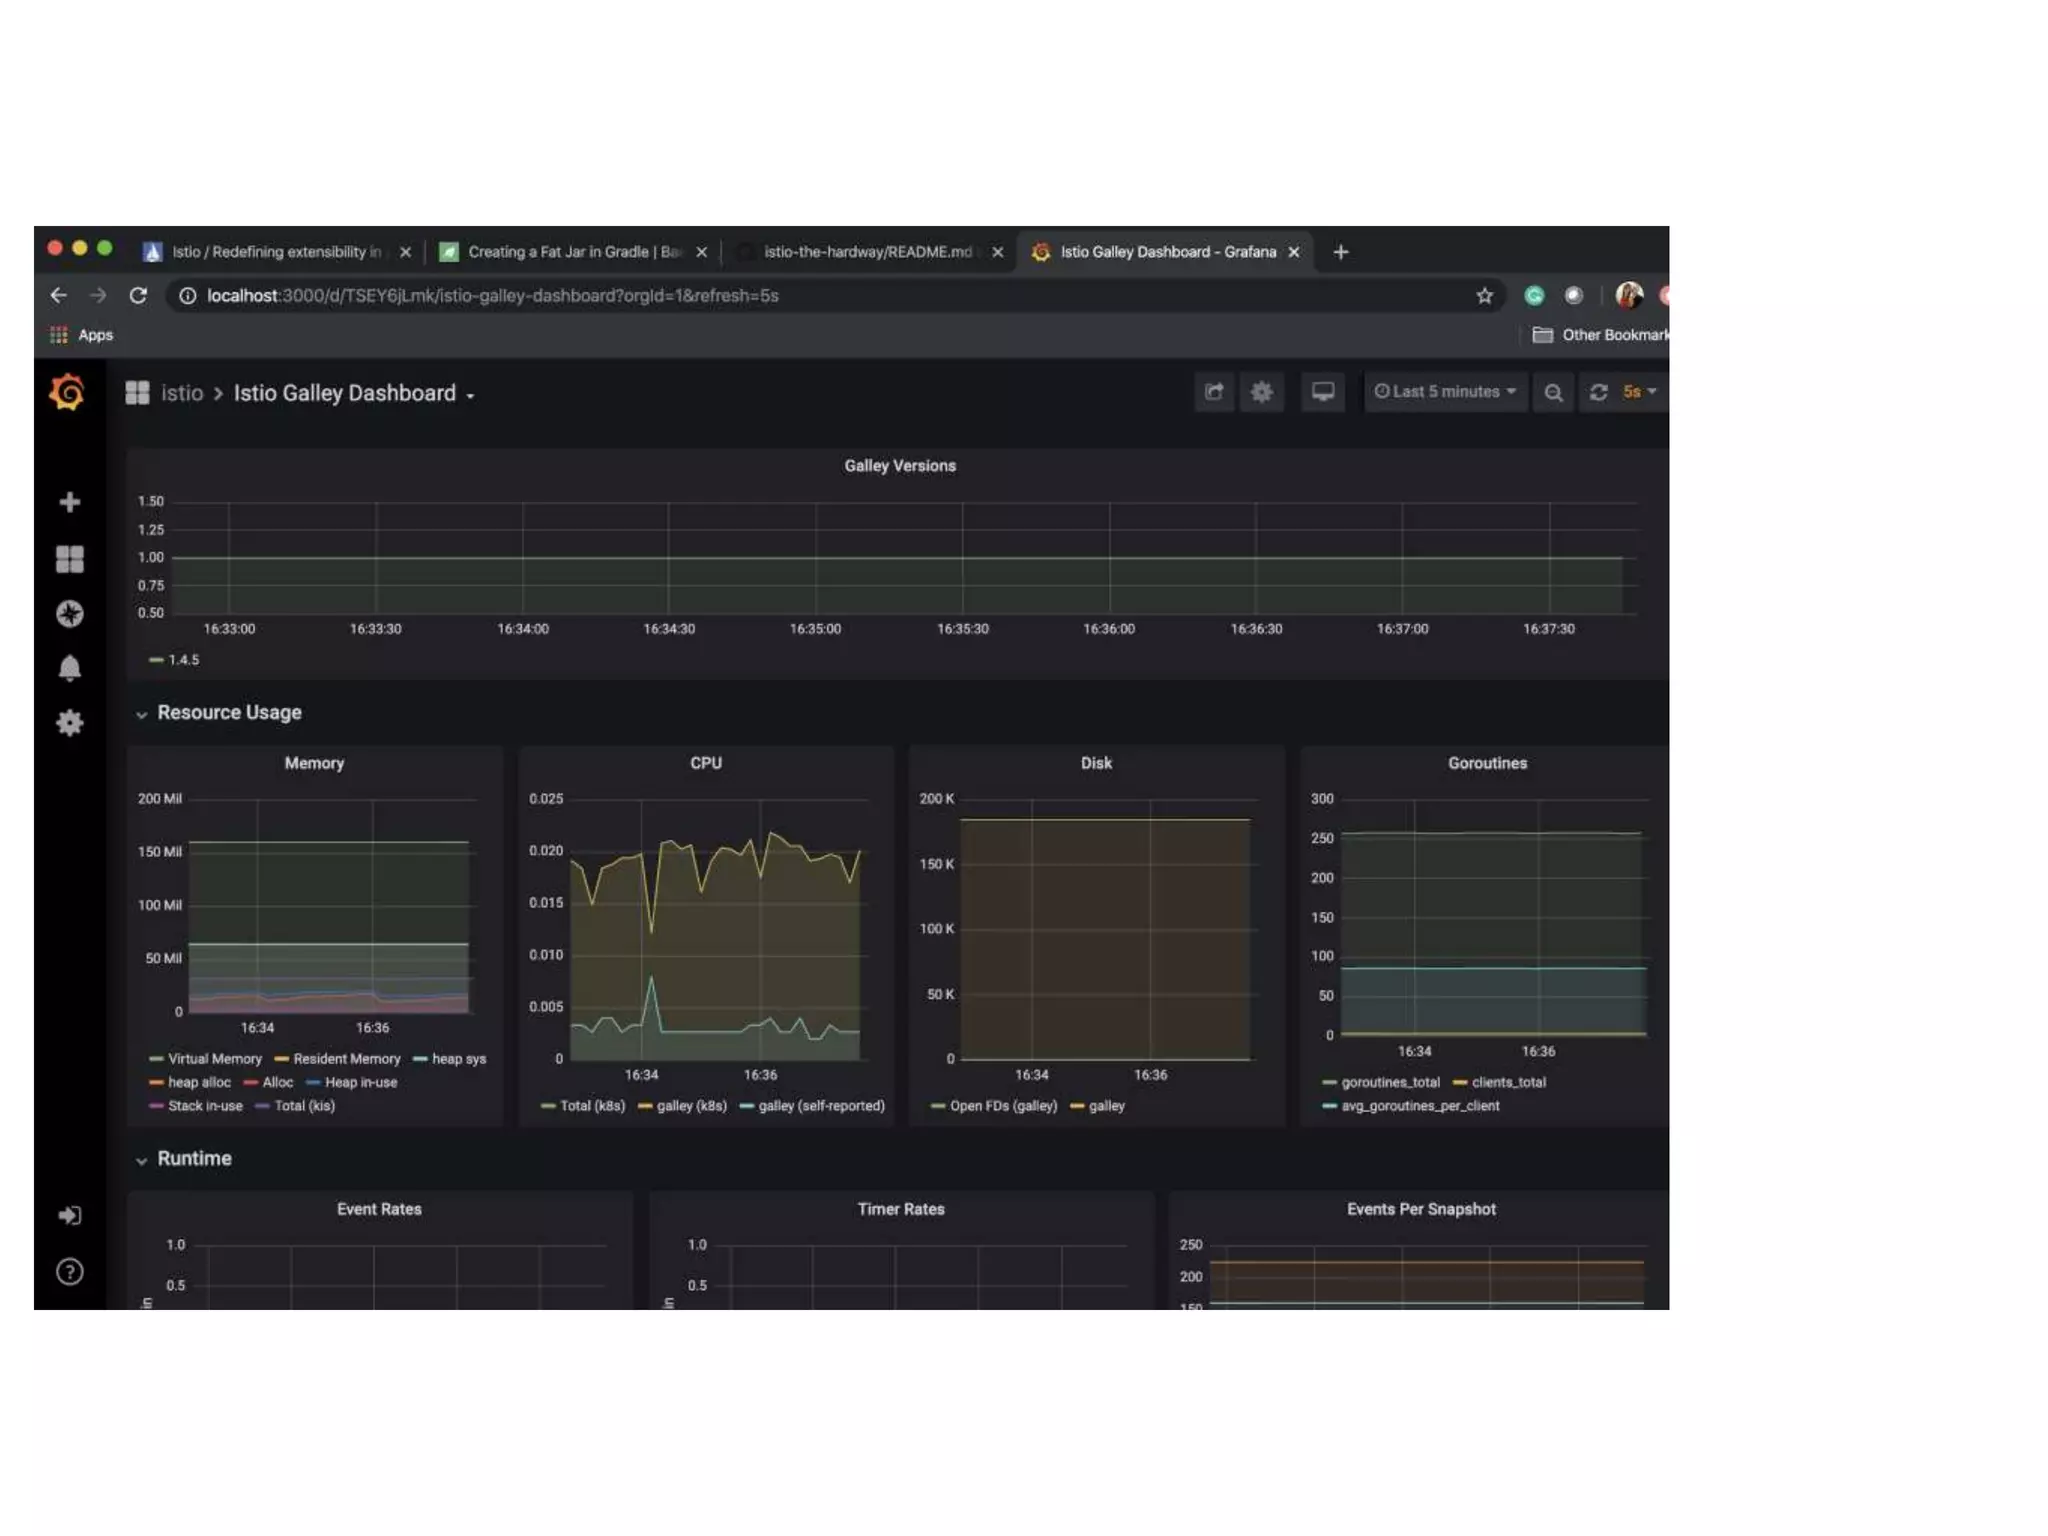The height and width of the screenshot is (1536, 2048).
Task: Cycle view mode with monitor icon
Action: [x=1322, y=392]
